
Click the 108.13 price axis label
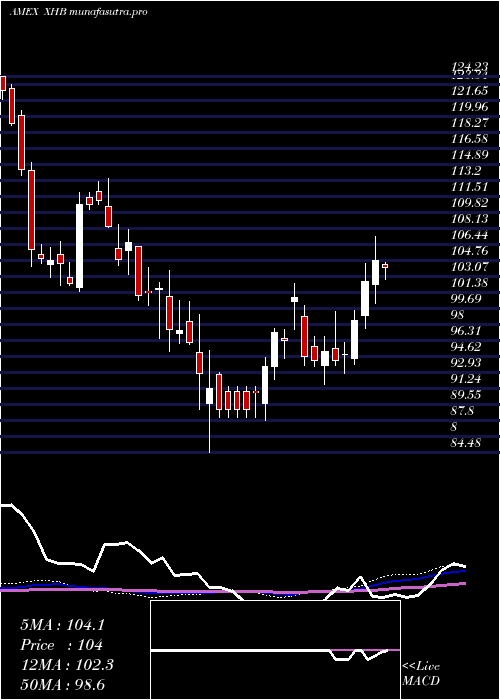(x=470, y=219)
